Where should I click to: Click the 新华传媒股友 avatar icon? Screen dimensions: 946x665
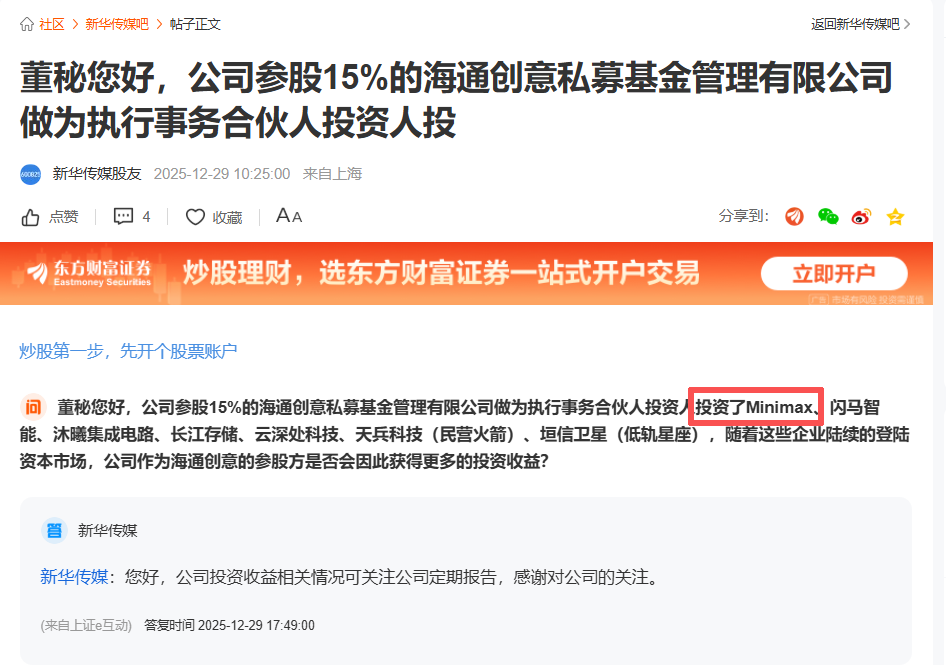tap(31, 174)
